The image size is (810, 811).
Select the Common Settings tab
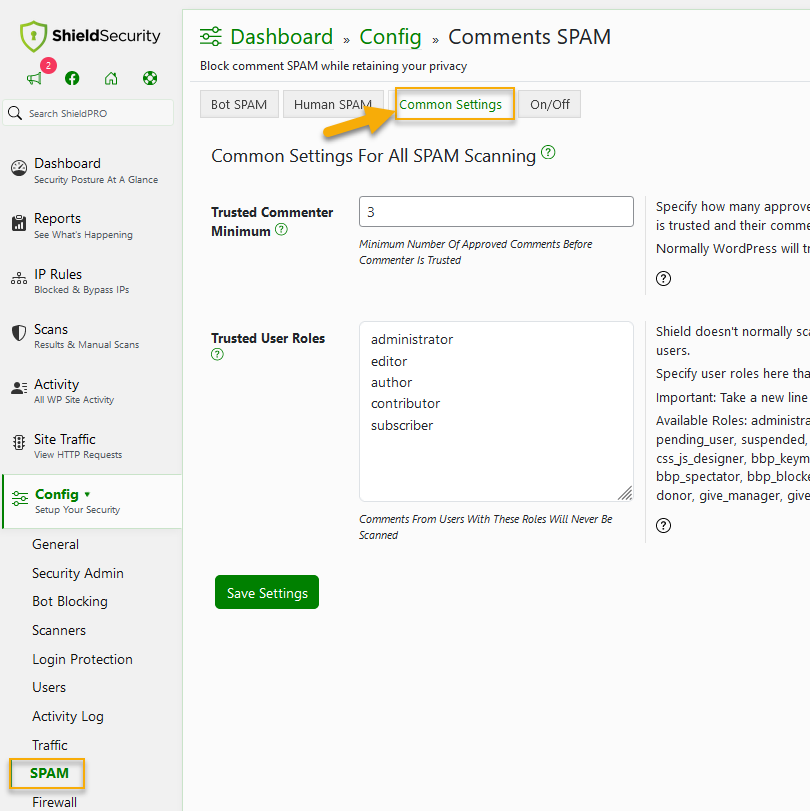coord(451,104)
